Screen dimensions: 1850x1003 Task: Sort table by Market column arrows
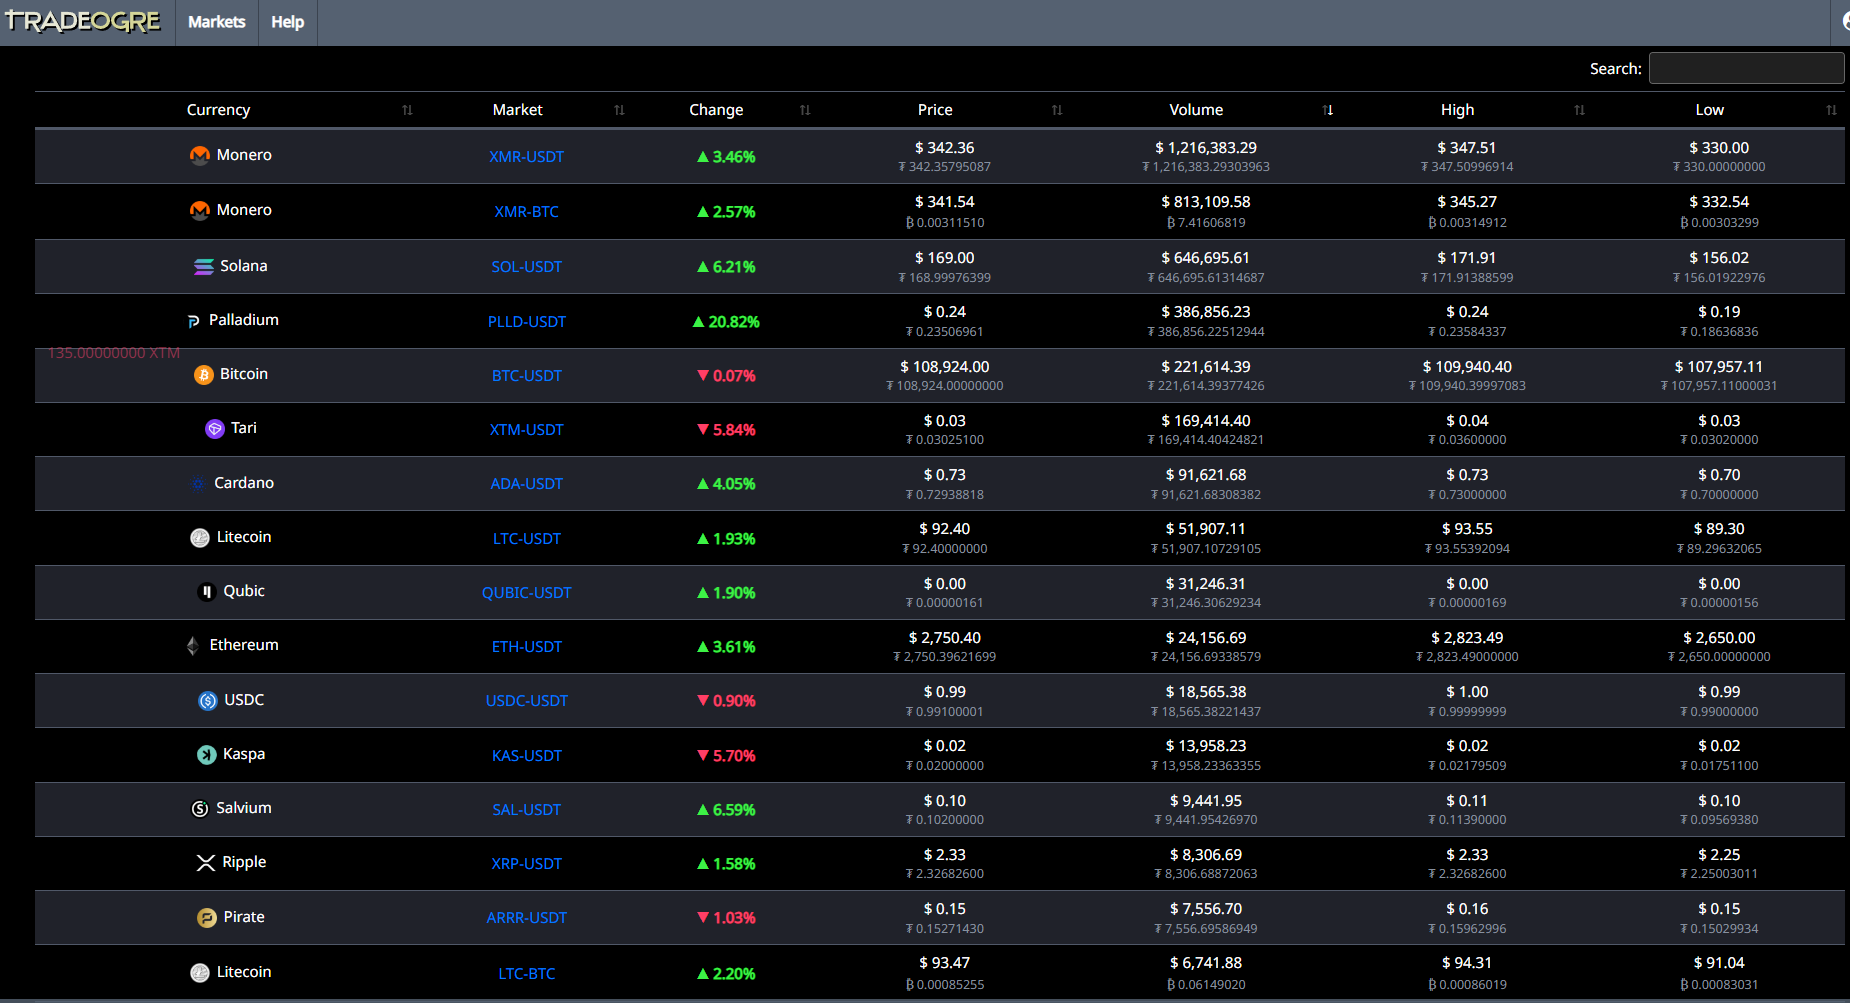click(619, 110)
